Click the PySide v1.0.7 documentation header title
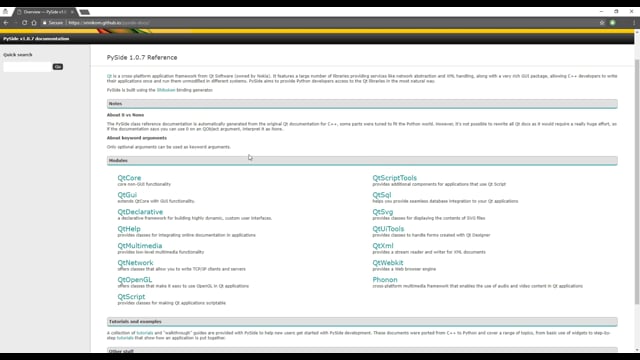640x360 pixels. (x=36, y=39)
